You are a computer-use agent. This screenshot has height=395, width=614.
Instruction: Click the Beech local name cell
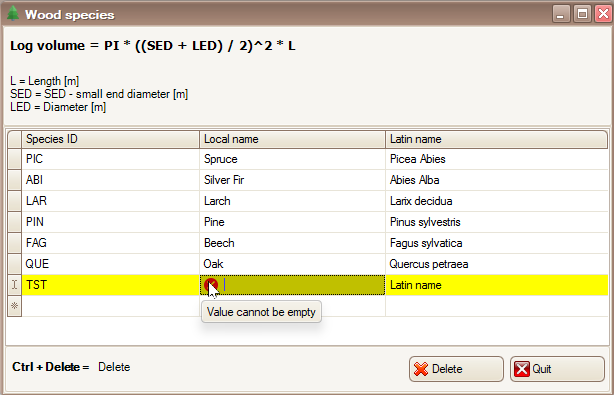coord(293,243)
